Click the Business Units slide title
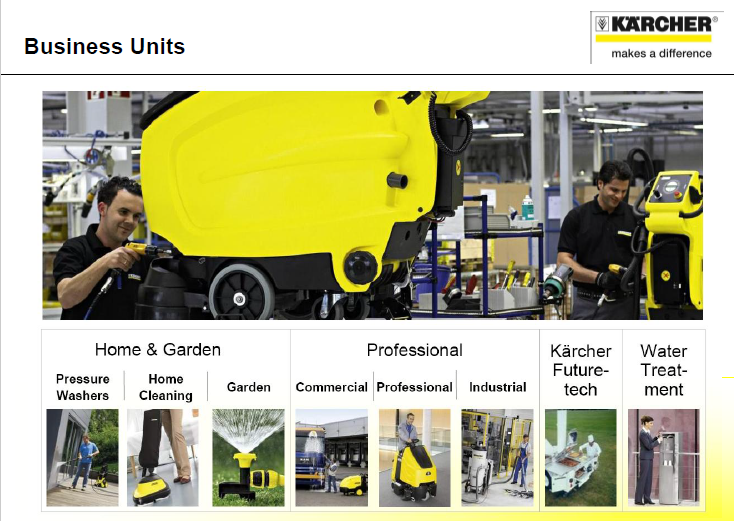 click(104, 46)
